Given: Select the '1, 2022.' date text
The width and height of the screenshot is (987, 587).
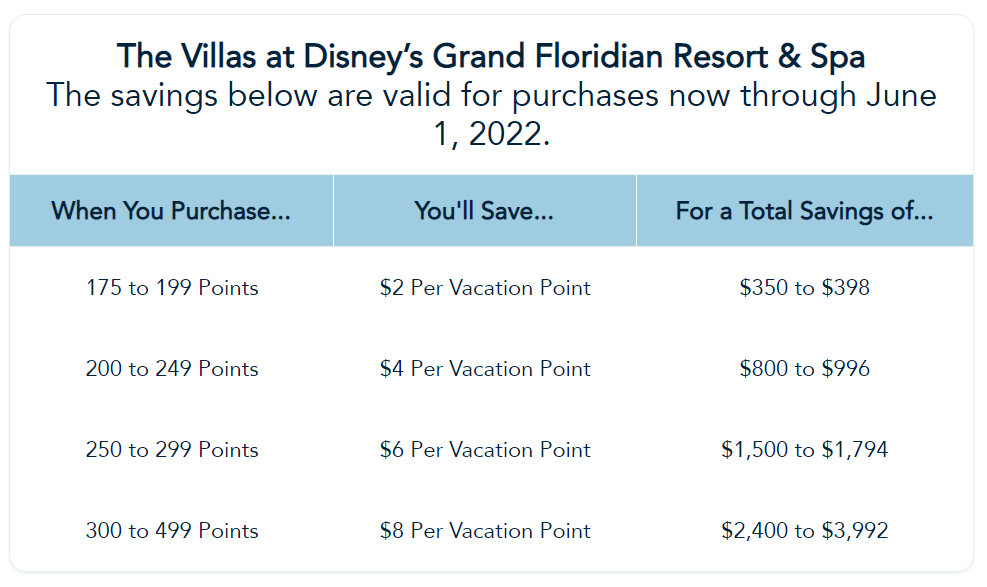Looking at the screenshot, I should (x=491, y=135).
